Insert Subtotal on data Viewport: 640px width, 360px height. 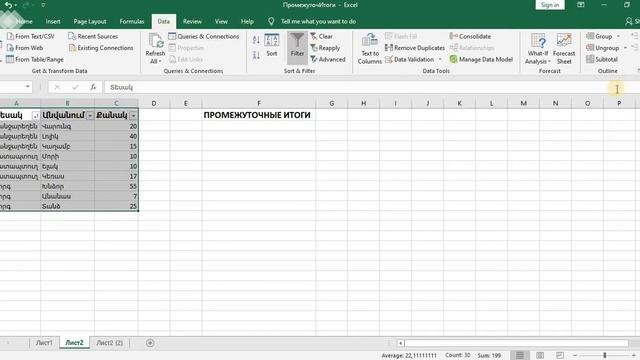[x=602, y=59]
